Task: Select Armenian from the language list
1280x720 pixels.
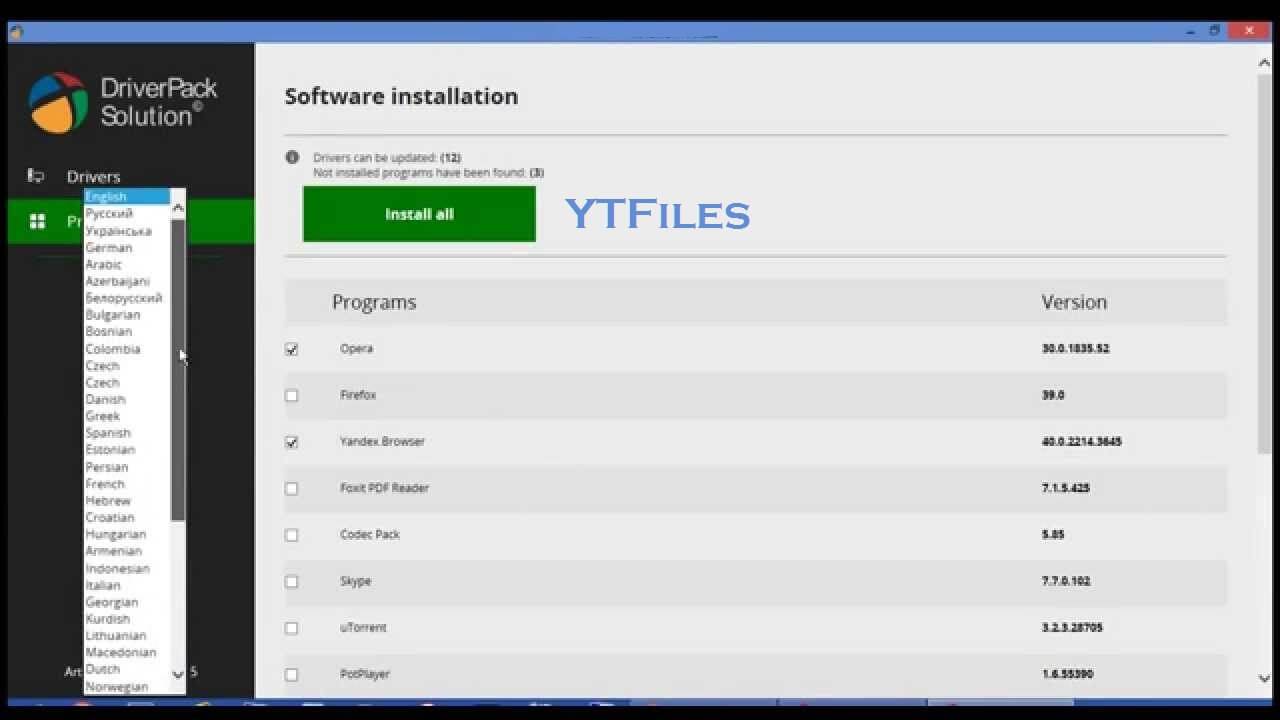Action: pos(127,551)
